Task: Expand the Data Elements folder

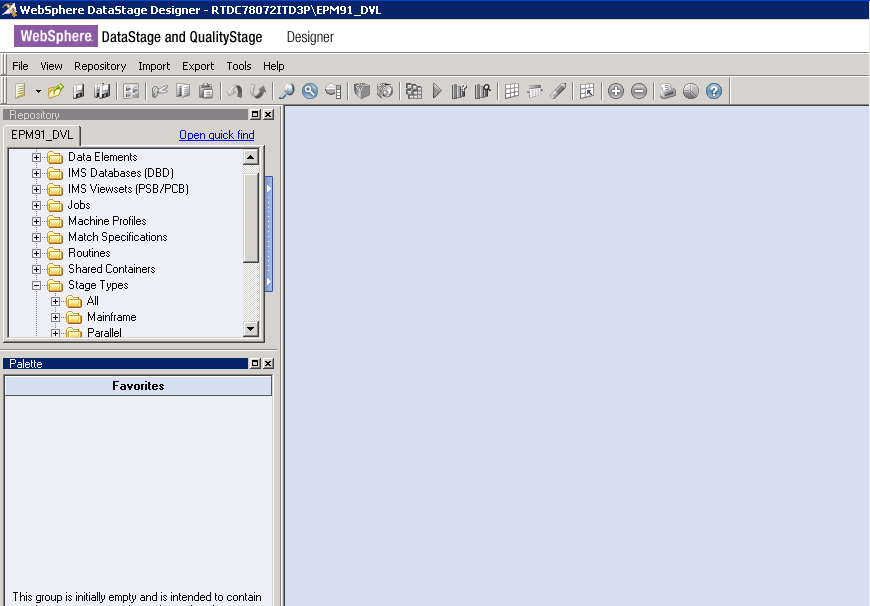Action: click(37, 157)
